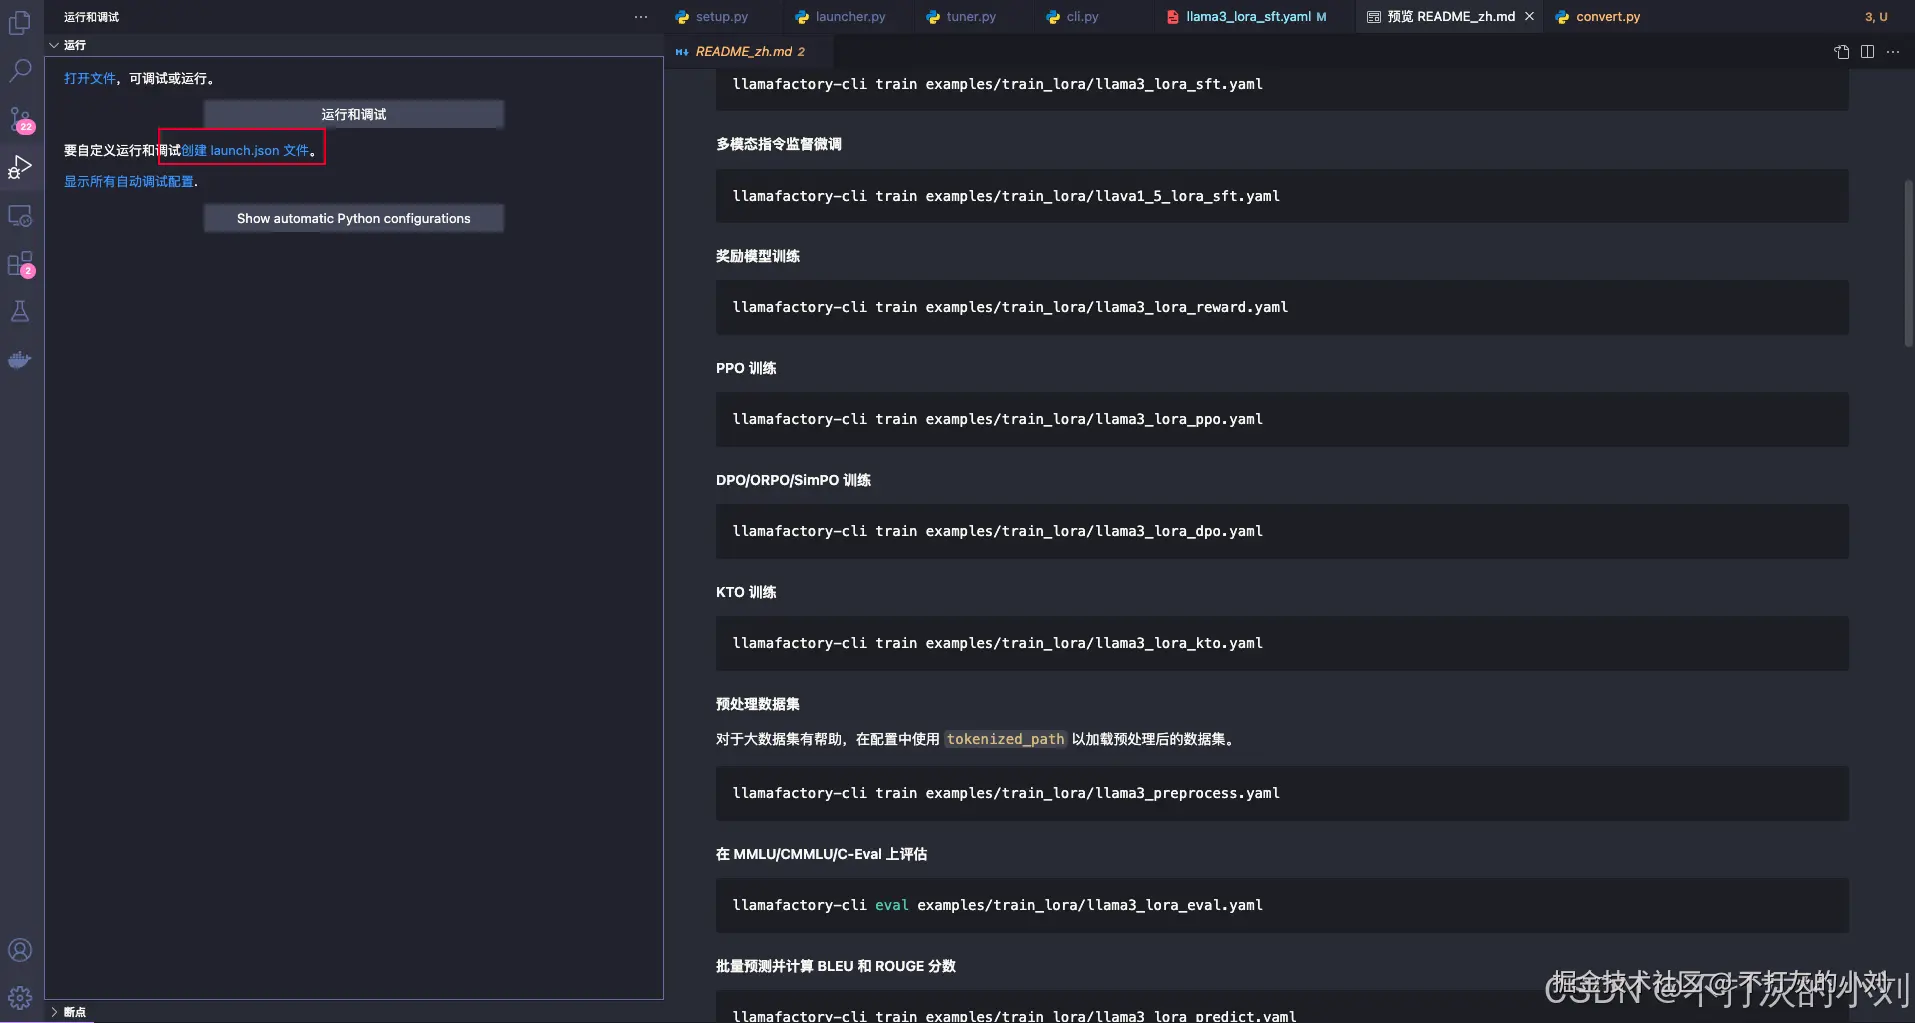Open the Explorer view in activity bar
This screenshot has width=1915, height=1023.
pos(20,22)
